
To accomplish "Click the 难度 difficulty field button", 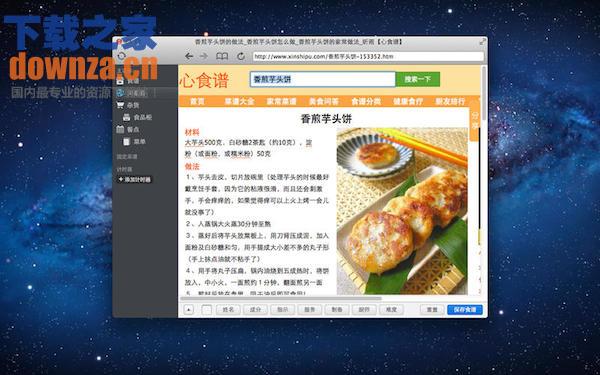I will [391, 310].
